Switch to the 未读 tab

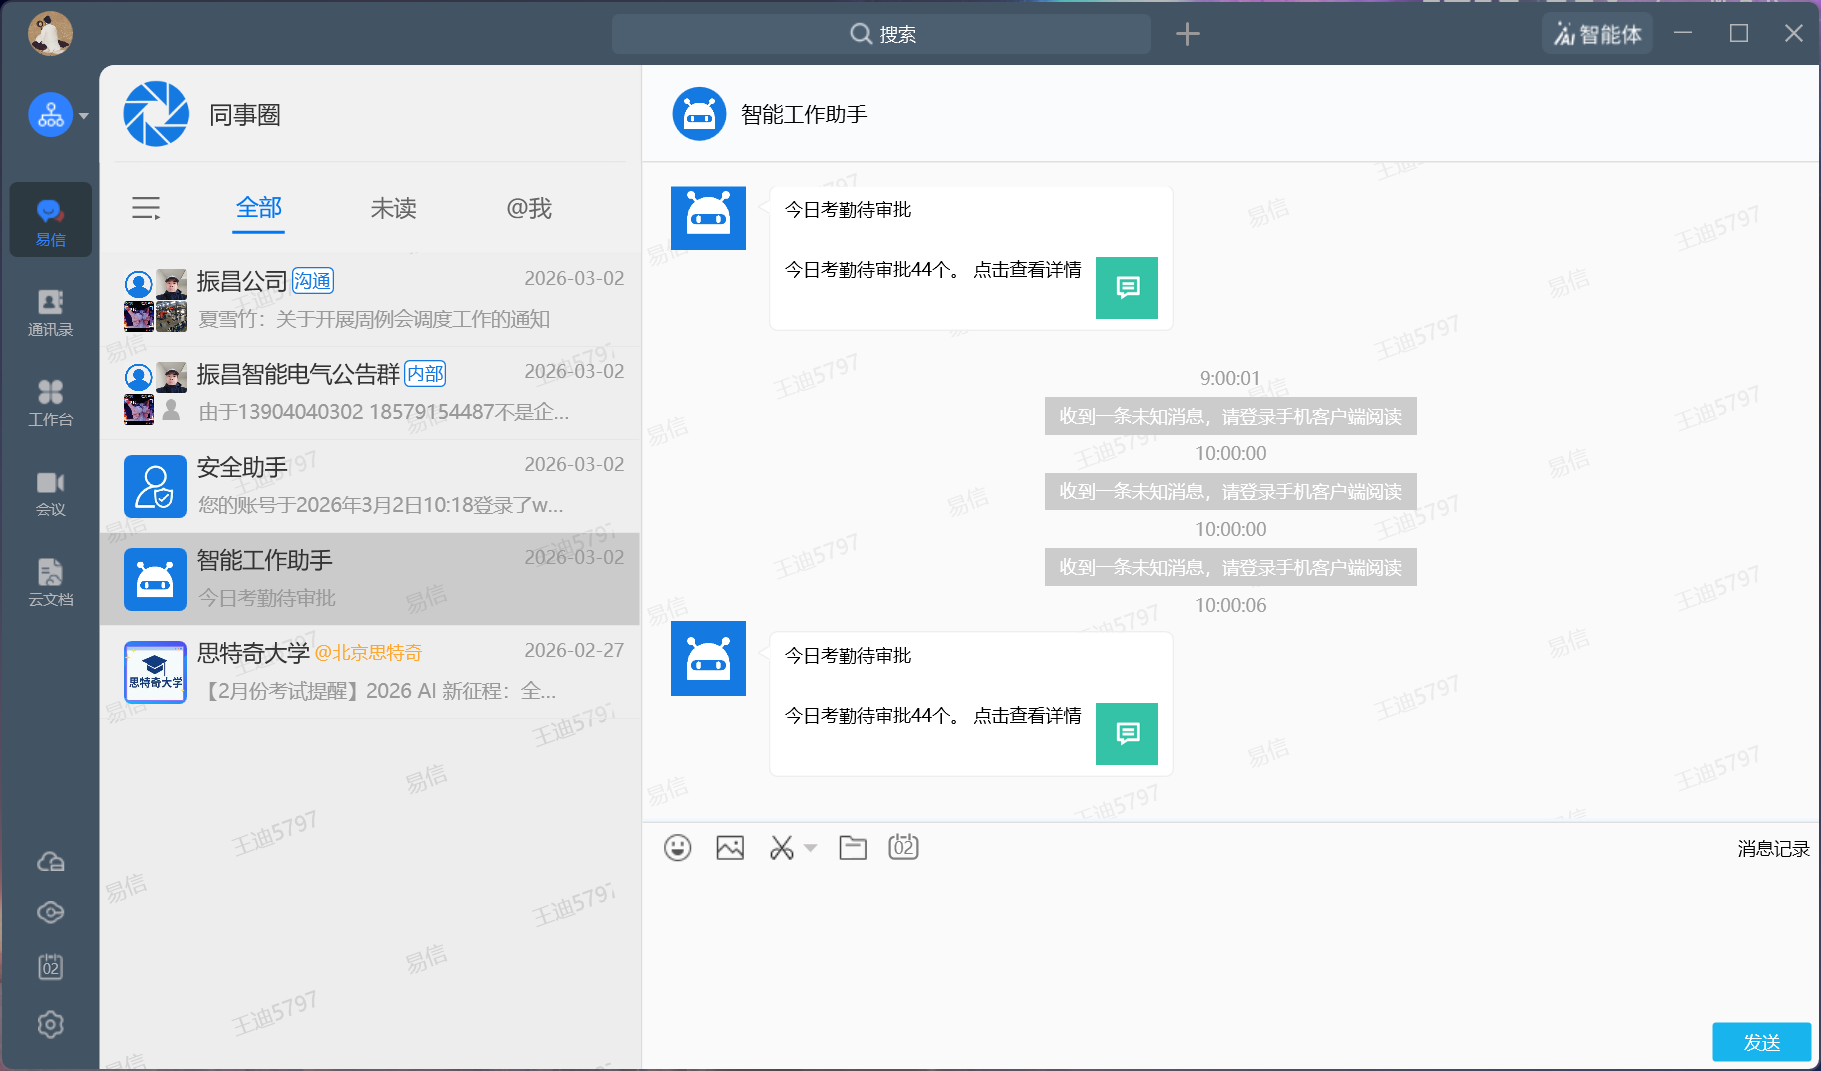[x=392, y=208]
